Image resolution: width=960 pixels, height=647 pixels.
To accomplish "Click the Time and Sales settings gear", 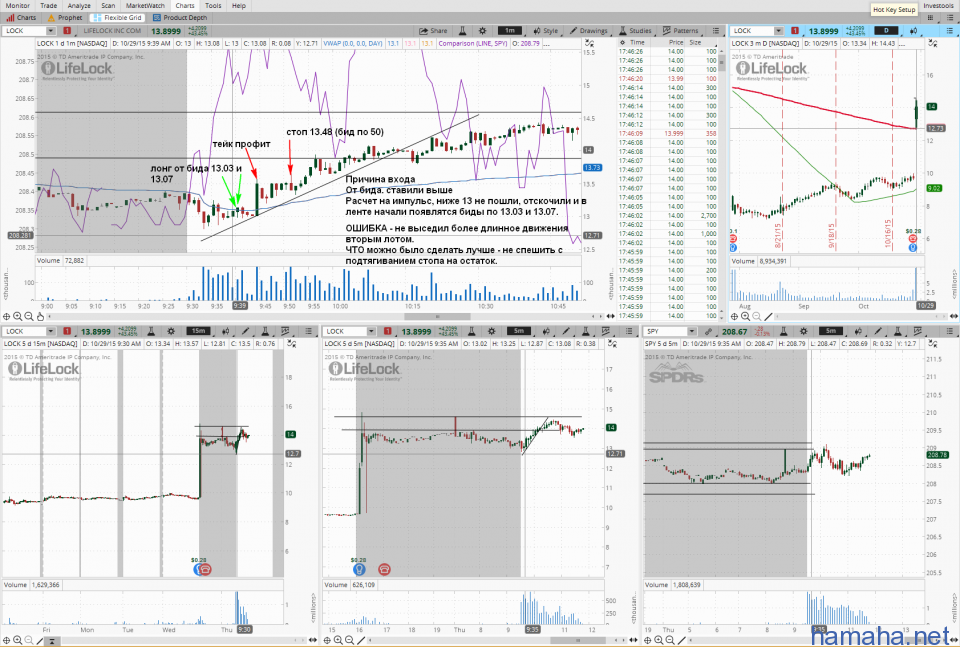I will coord(623,43).
